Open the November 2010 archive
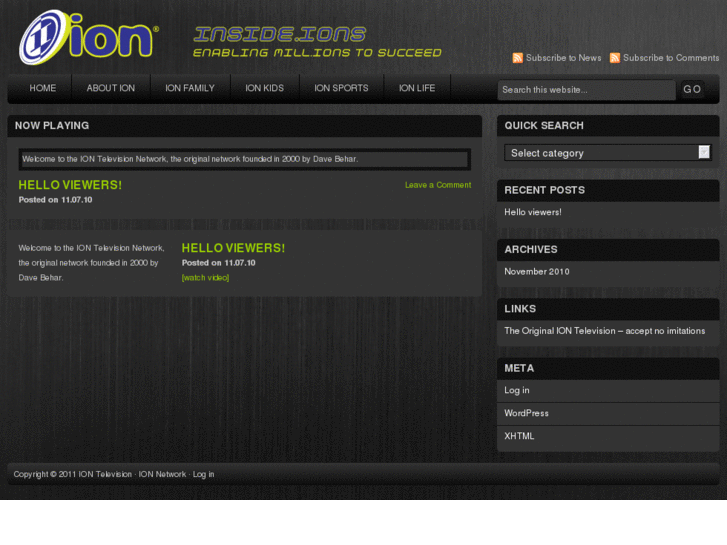This screenshot has height=545, width=727. click(537, 272)
